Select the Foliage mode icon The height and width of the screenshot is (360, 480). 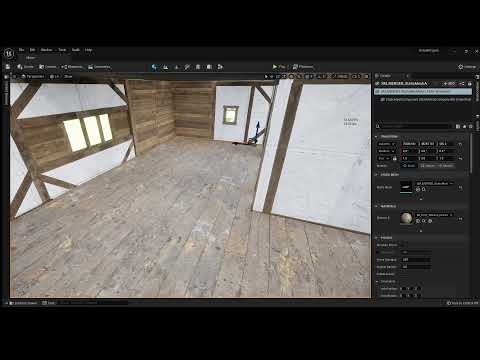pos(177,67)
